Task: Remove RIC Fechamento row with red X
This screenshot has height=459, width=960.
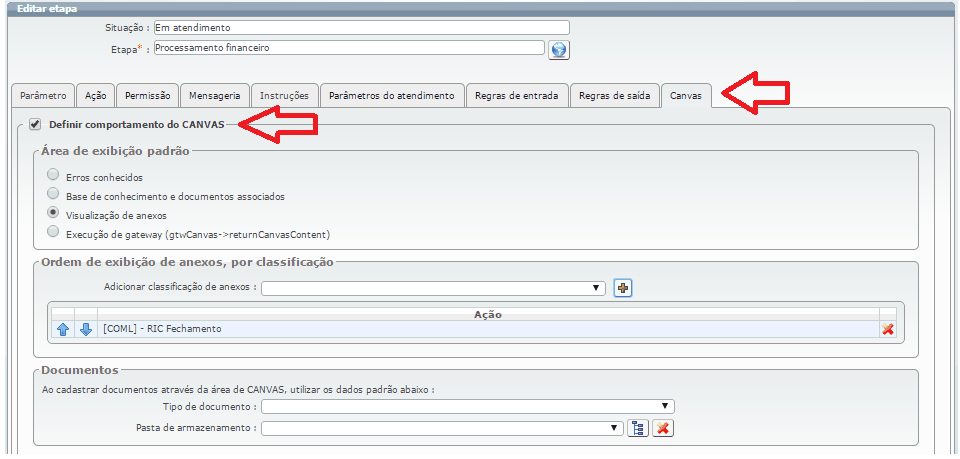Action: click(887, 329)
